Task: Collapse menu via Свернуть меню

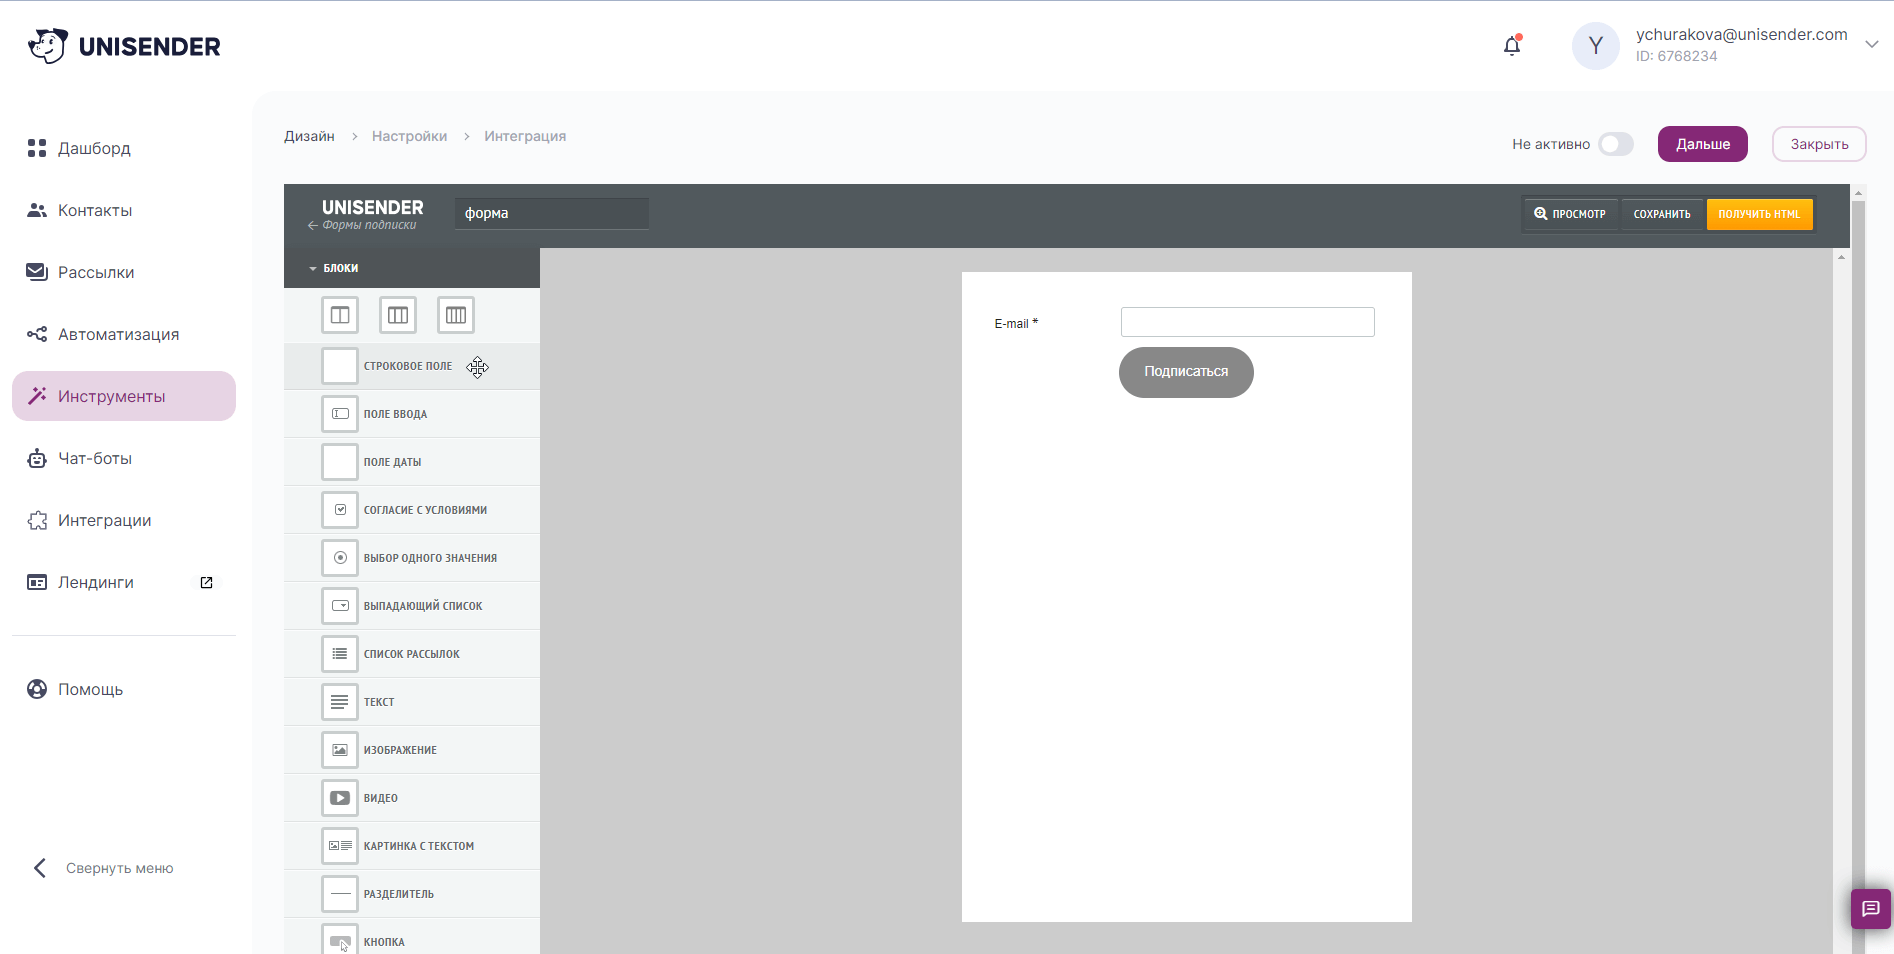Action: pyautogui.click(x=104, y=868)
